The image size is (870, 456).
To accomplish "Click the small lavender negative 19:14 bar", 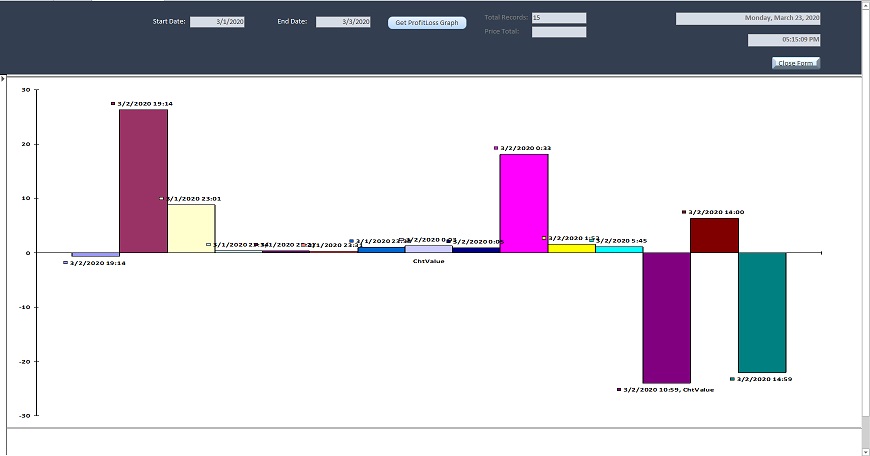I will pos(95,255).
